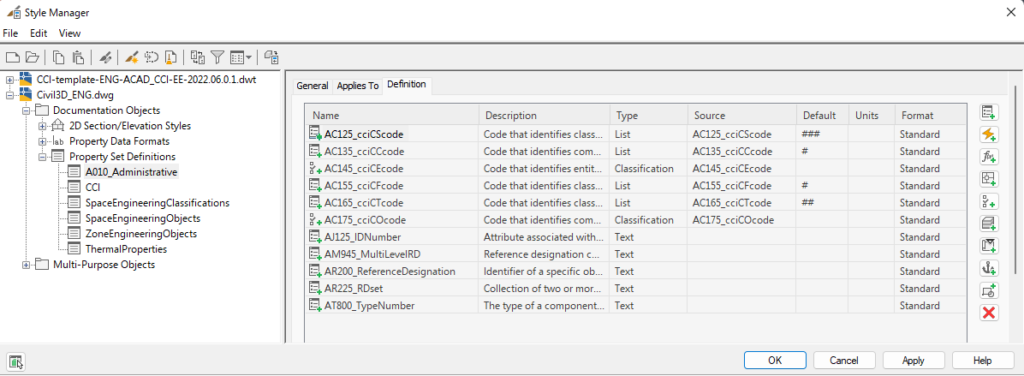Click Add Formula Property Definition fx icon
The width and height of the screenshot is (1024, 376).
click(989, 157)
